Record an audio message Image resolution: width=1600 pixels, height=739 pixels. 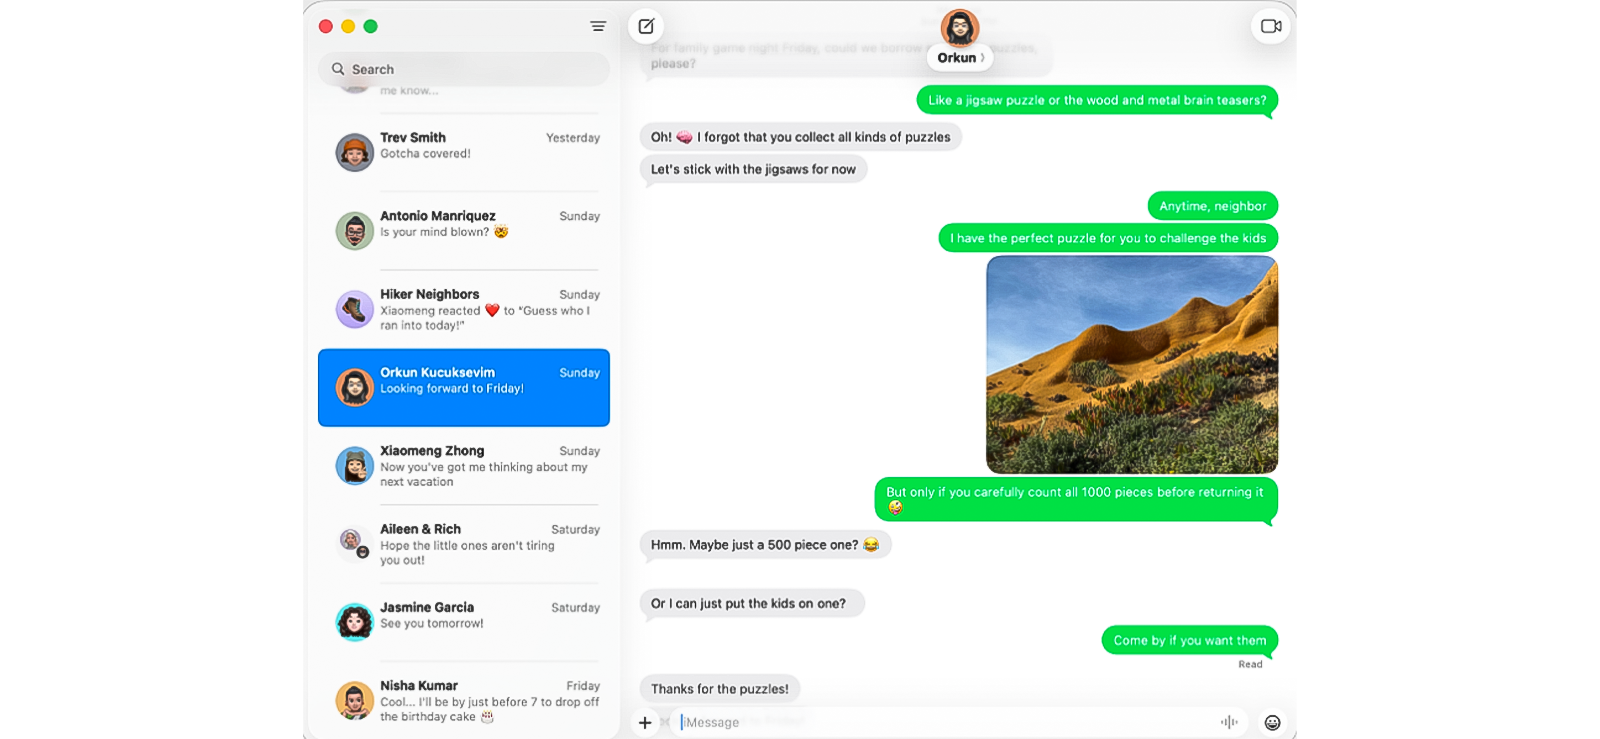pyautogui.click(x=1229, y=722)
